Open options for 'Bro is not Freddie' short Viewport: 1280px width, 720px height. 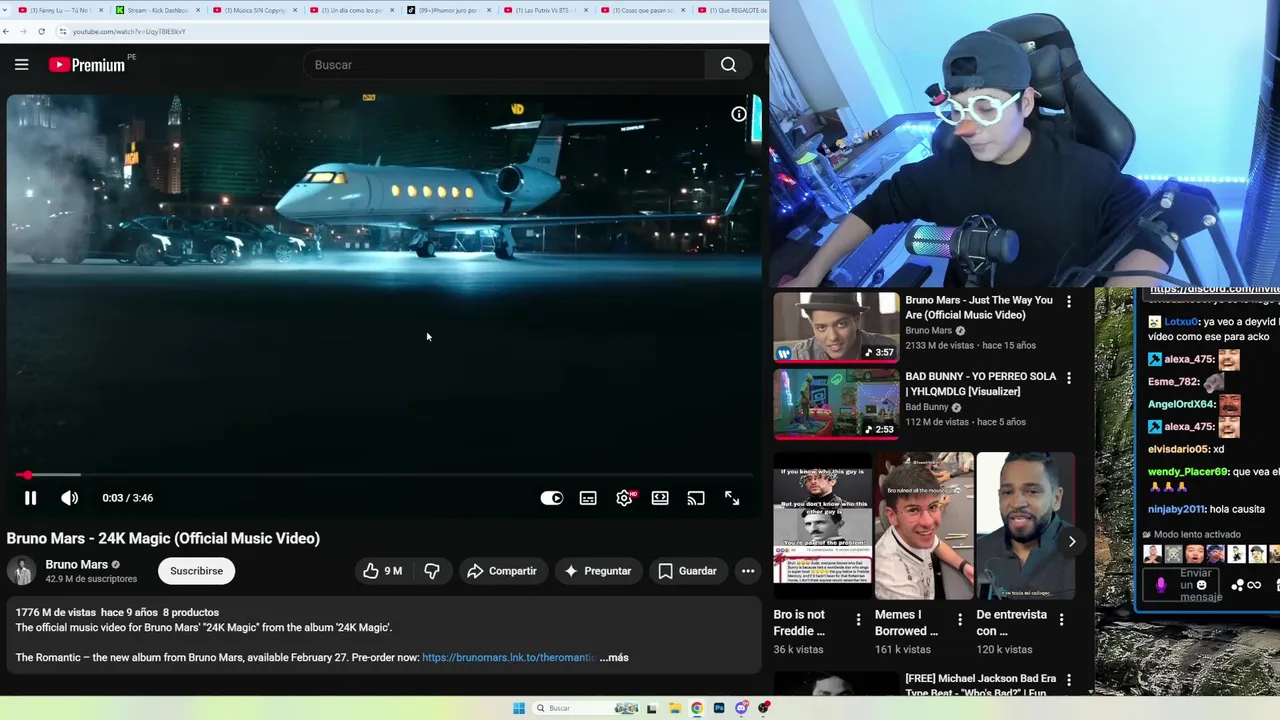[x=858, y=620]
